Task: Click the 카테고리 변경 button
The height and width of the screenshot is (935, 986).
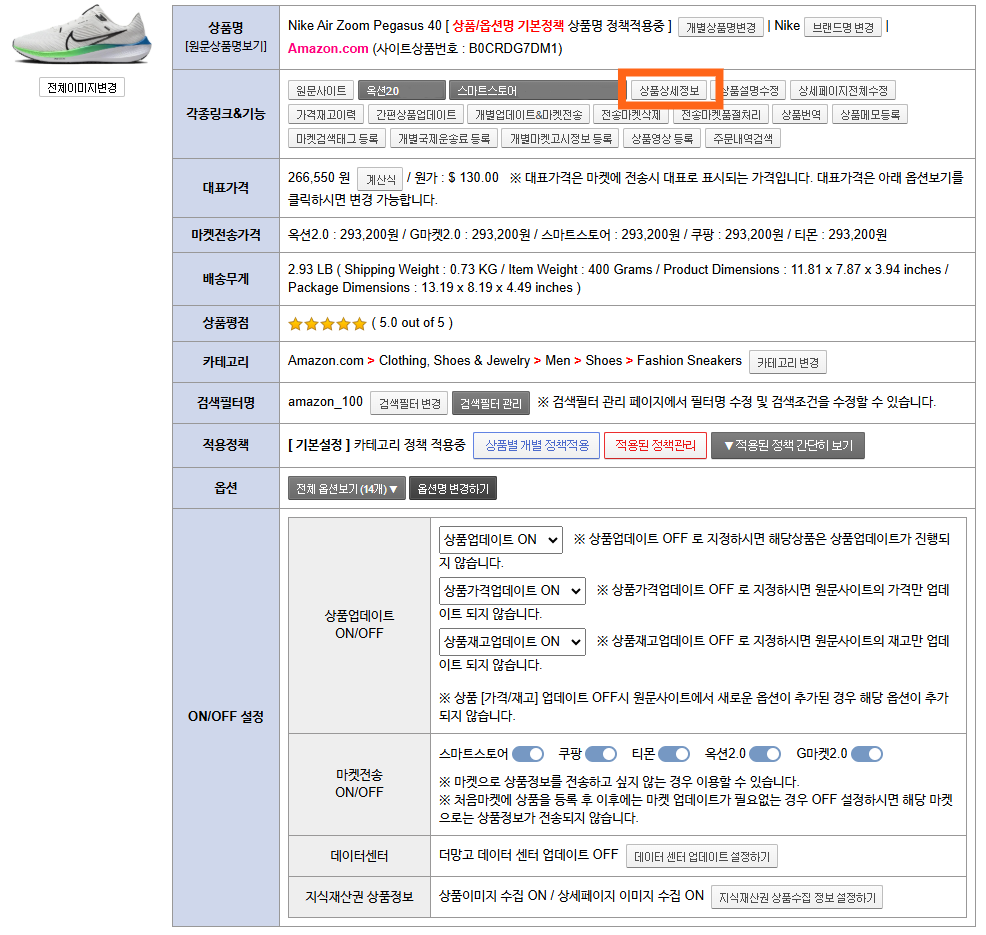Action: pyautogui.click(x=788, y=362)
